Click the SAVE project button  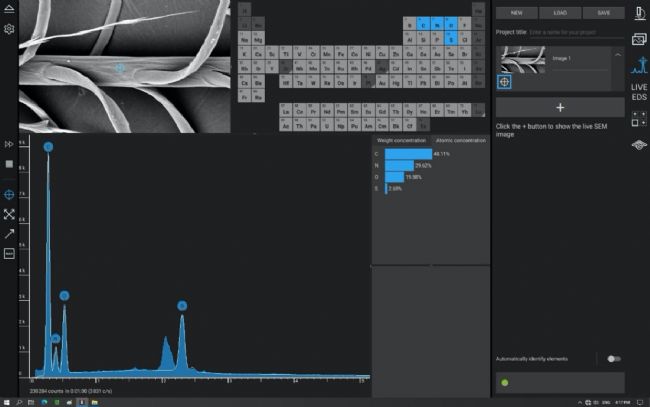pos(603,13)
